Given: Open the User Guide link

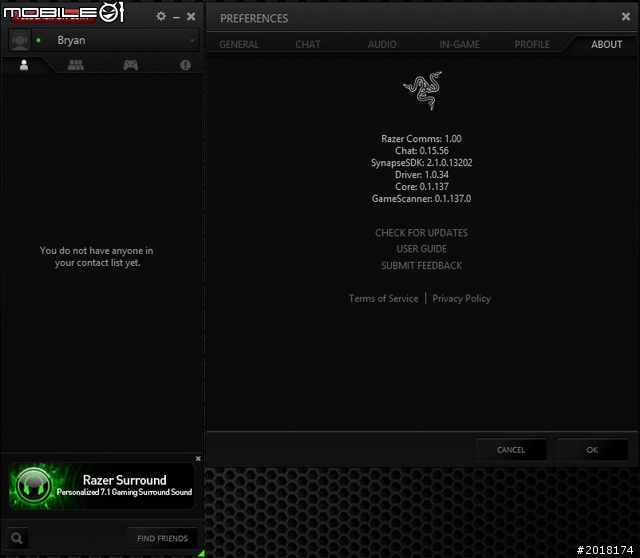Looking at the screenshot, I should tap(422, 249).
